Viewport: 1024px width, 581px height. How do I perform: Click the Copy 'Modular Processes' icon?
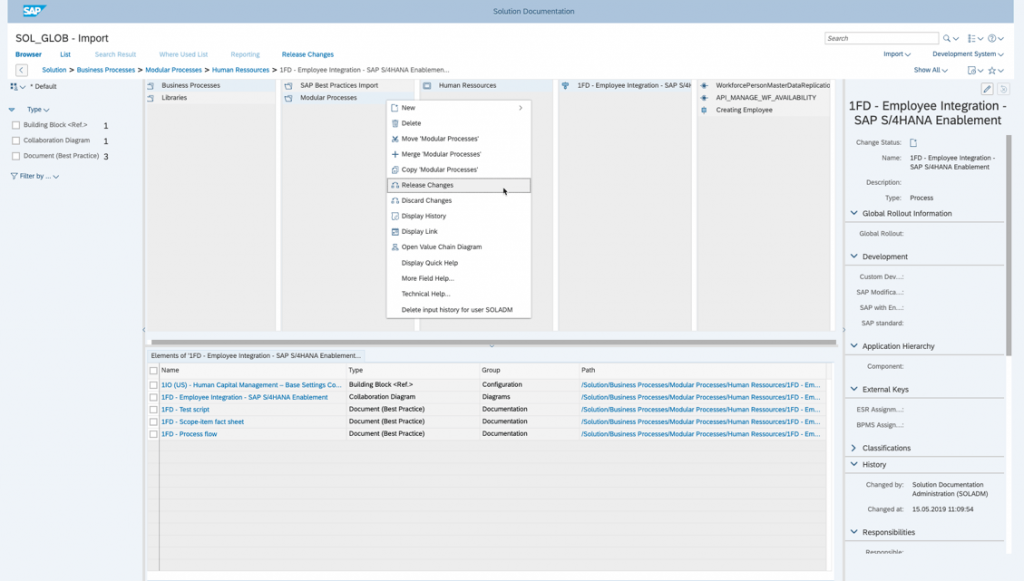click(394, 170)
